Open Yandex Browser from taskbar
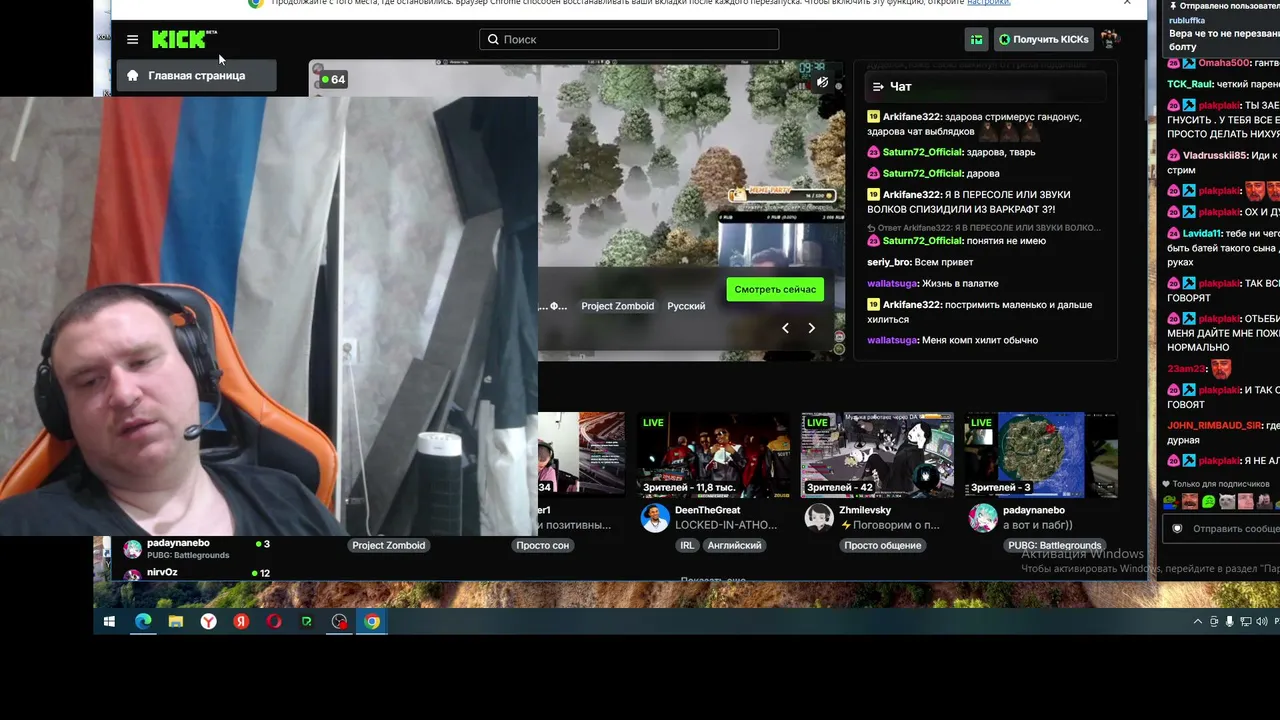1280x720 pixels. click(208, 622)
